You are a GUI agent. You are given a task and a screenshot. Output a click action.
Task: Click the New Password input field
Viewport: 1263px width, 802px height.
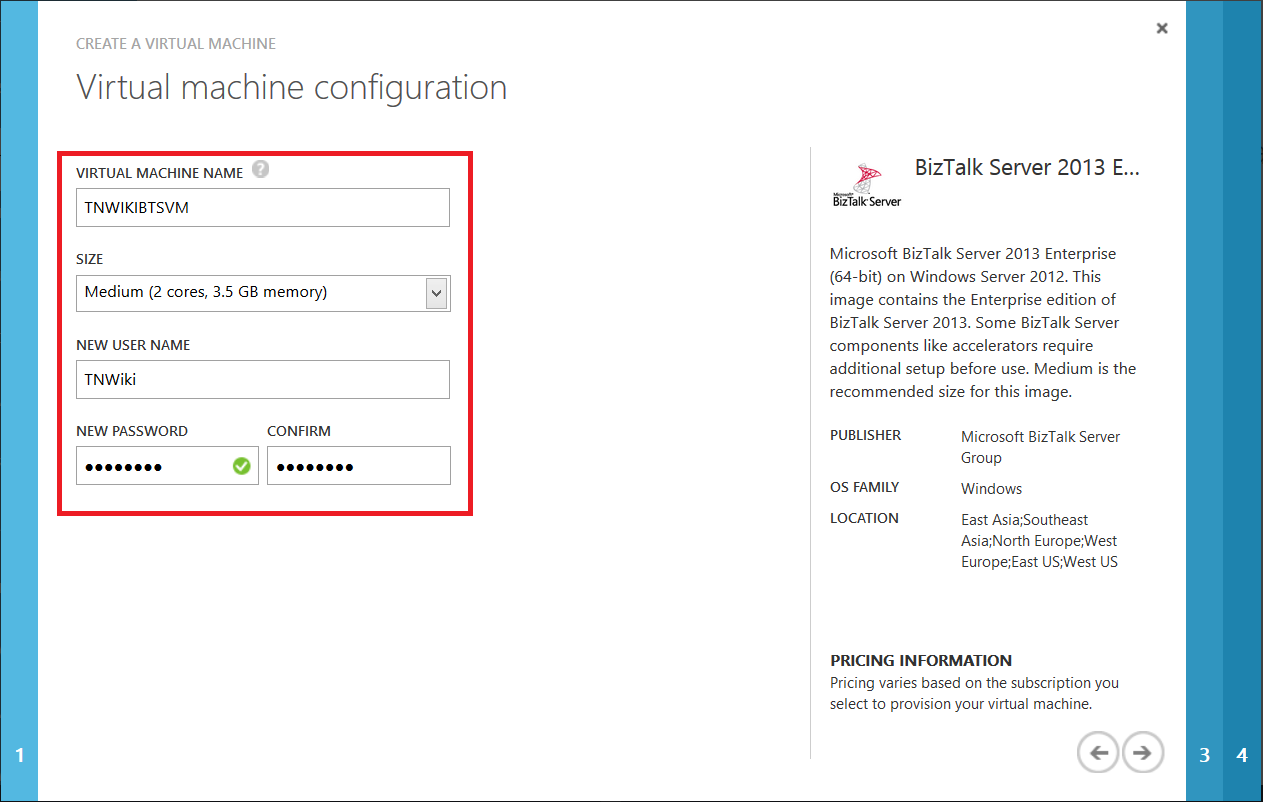167,466
